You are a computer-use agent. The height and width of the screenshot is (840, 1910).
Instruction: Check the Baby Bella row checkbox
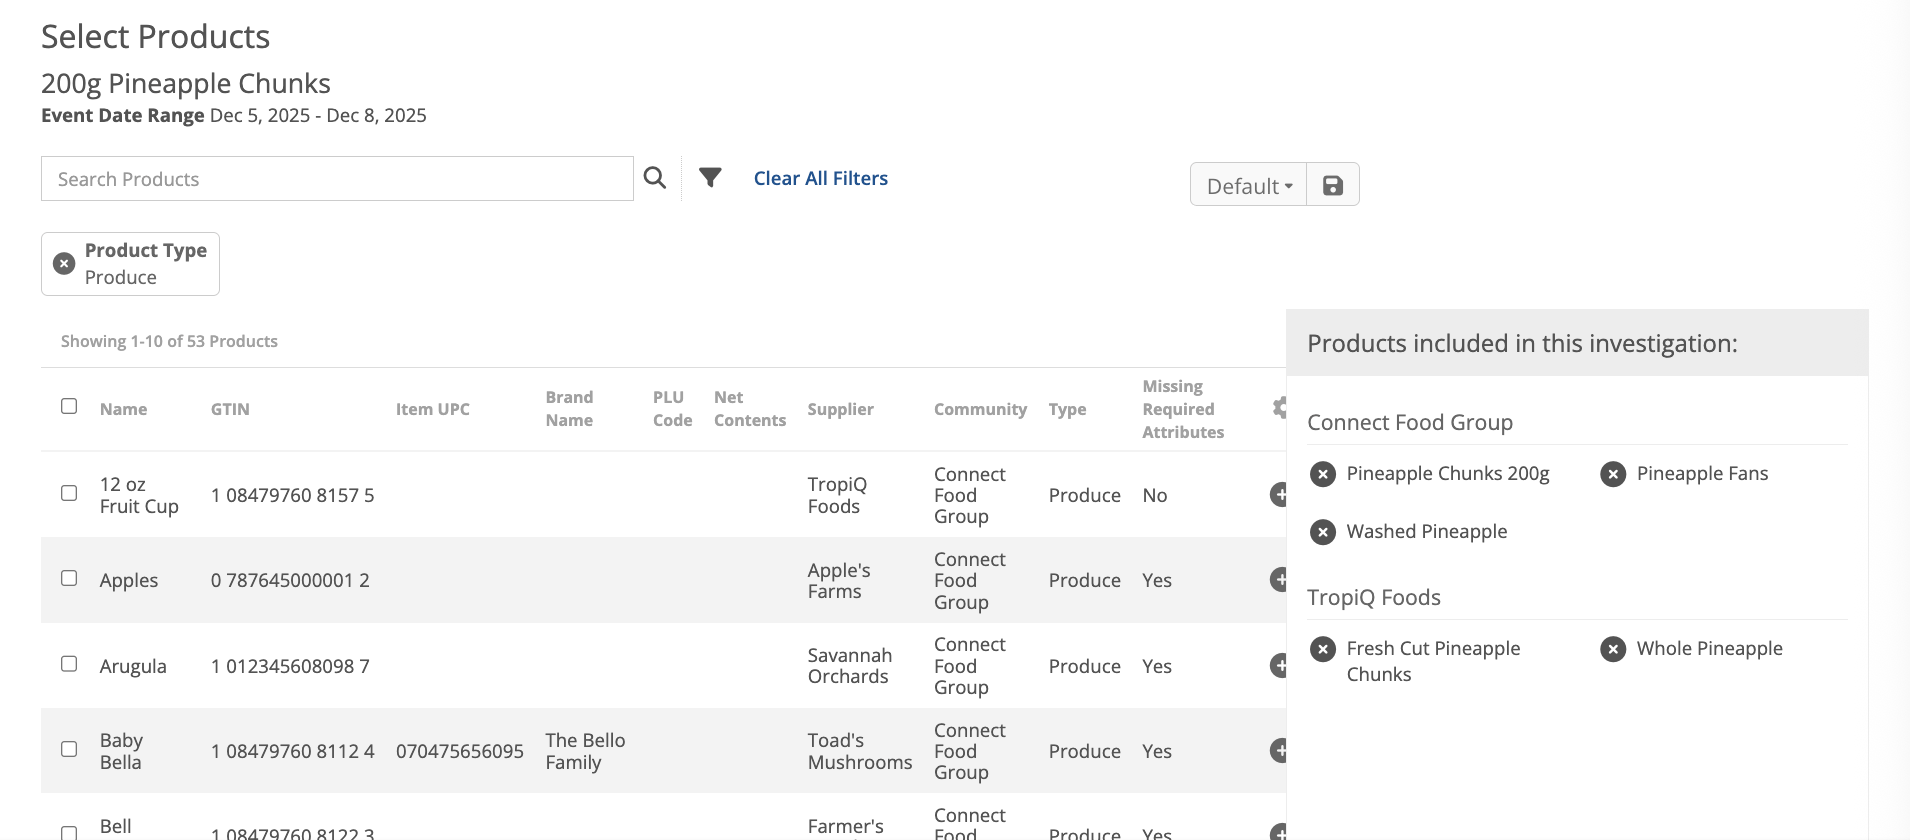click(69, 749)
